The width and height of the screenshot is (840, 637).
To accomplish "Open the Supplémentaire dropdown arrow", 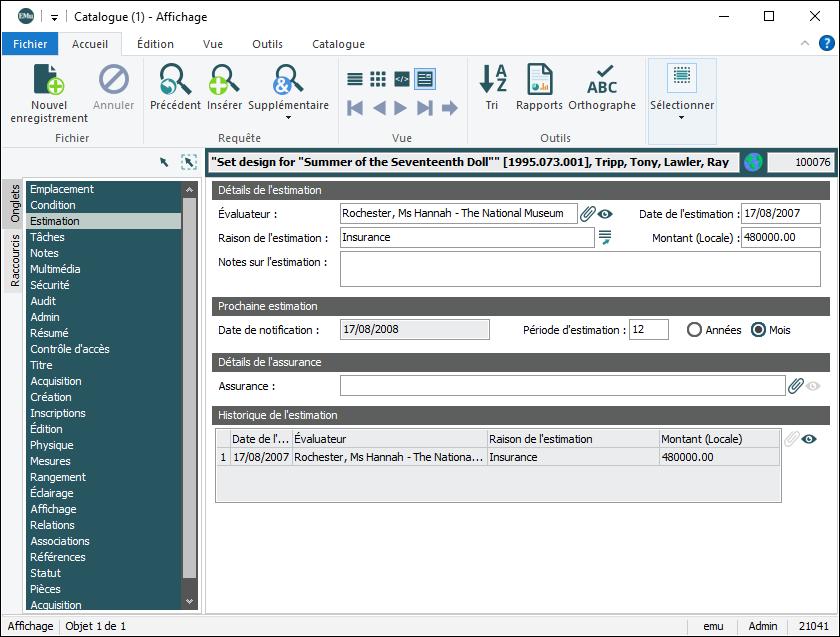I will pos(288,117).
